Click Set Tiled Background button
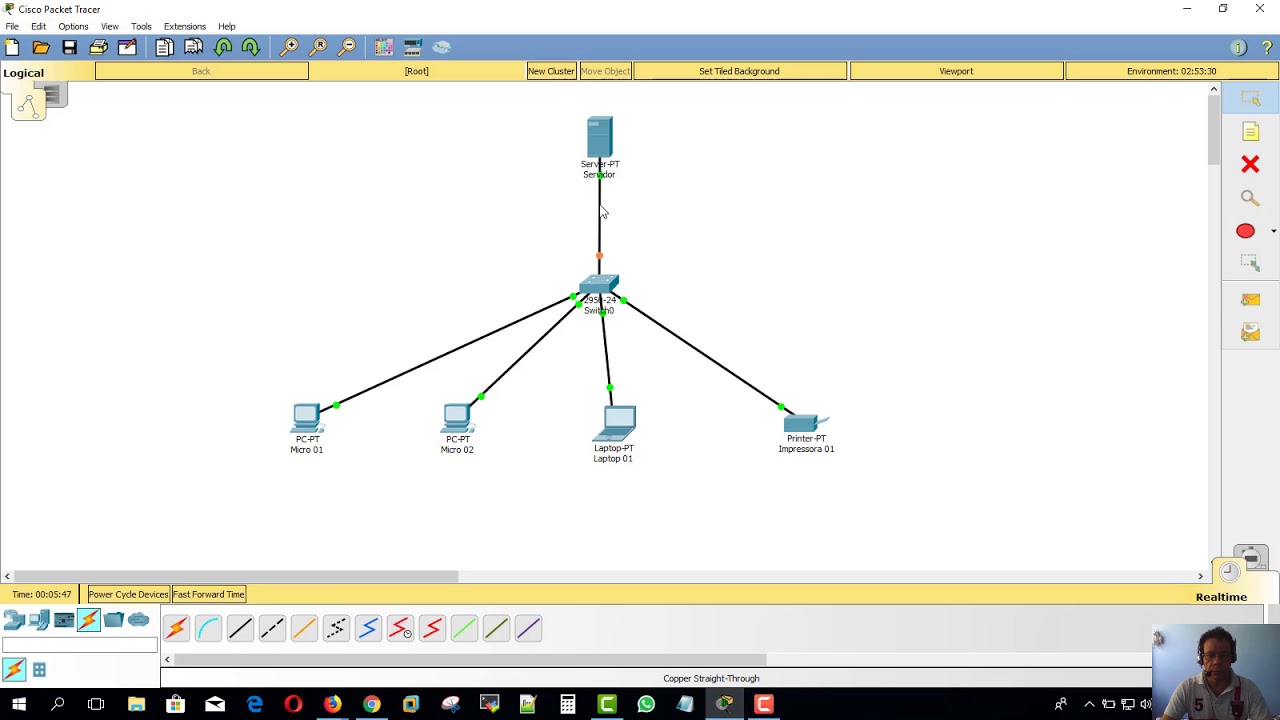The width and height of the screenshot is (1280, 720). (739, 71)
